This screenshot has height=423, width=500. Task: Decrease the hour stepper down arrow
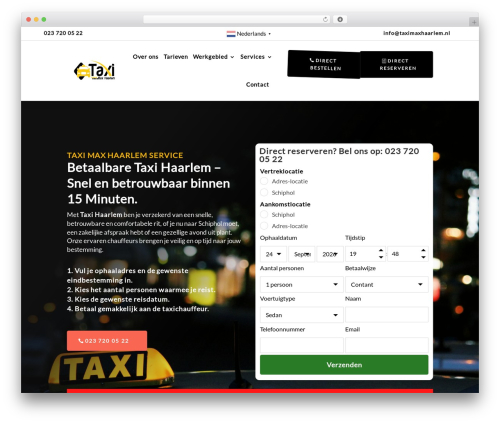(381, 257)
